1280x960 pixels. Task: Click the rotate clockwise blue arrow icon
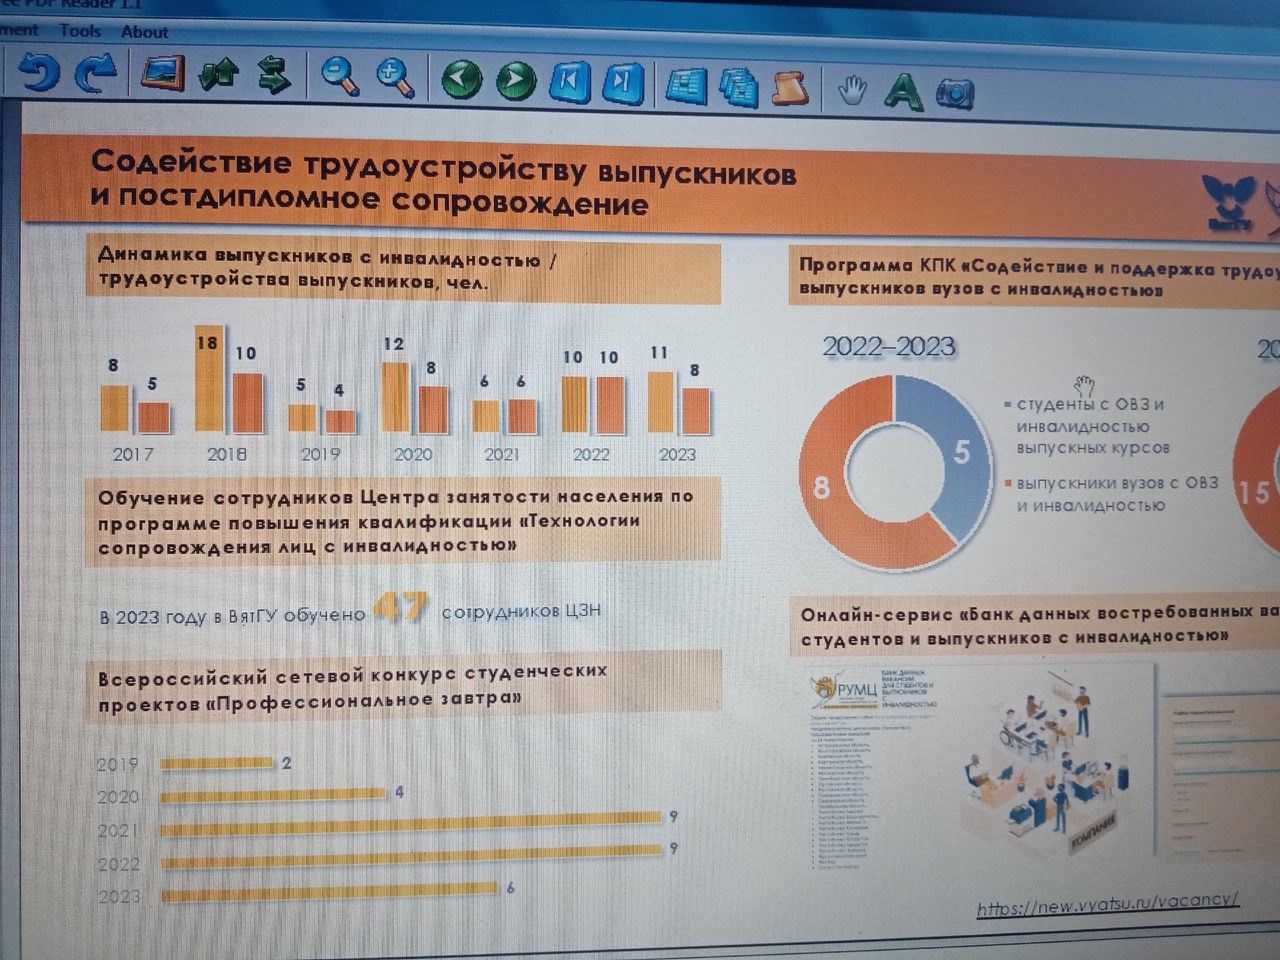pyautogui.click(x=97, y=75)
